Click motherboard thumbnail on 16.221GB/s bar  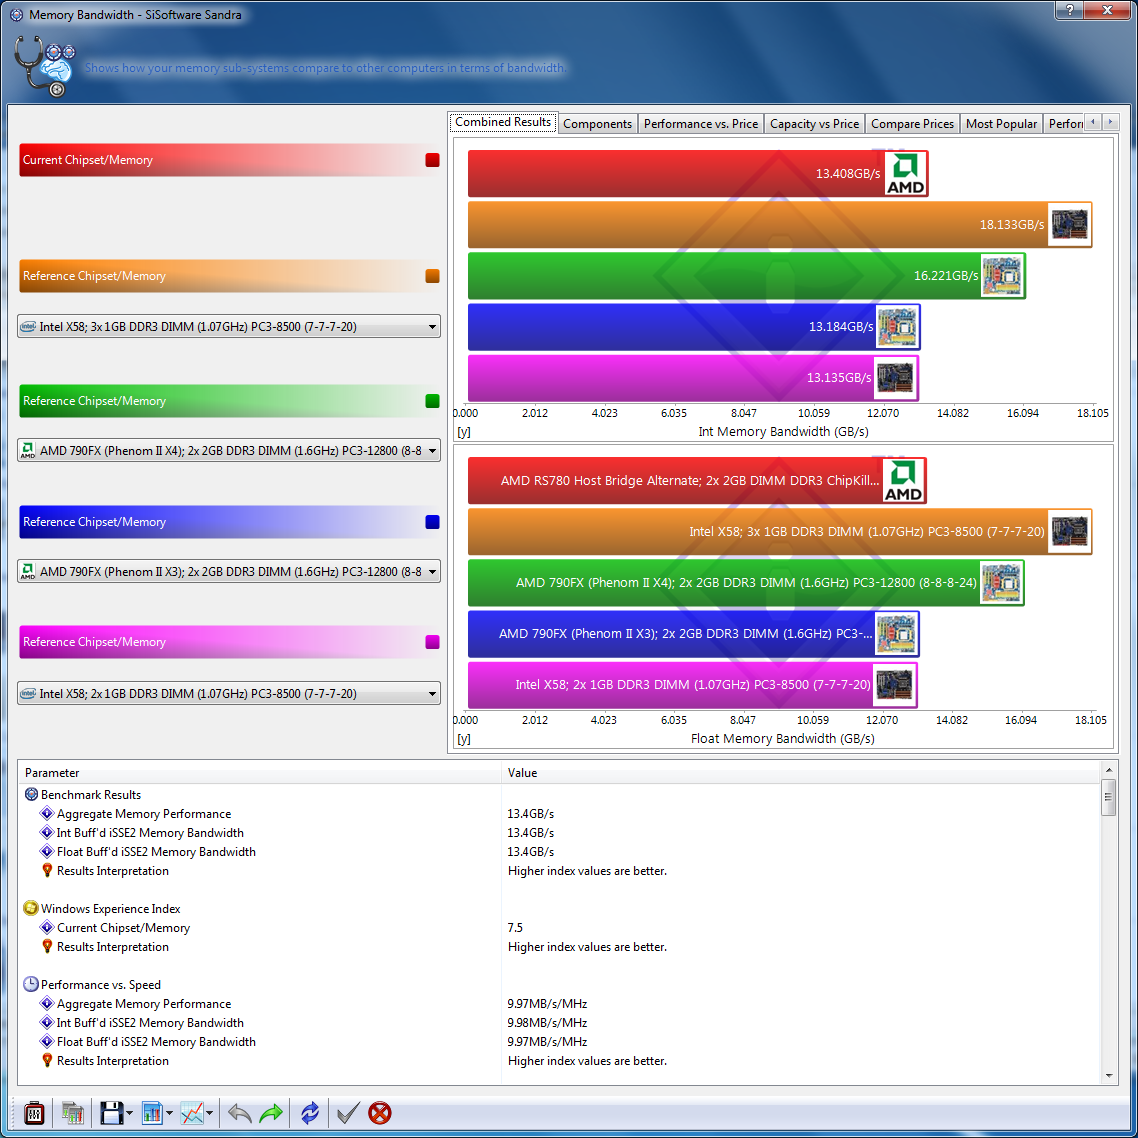[x=1002, y=276]
